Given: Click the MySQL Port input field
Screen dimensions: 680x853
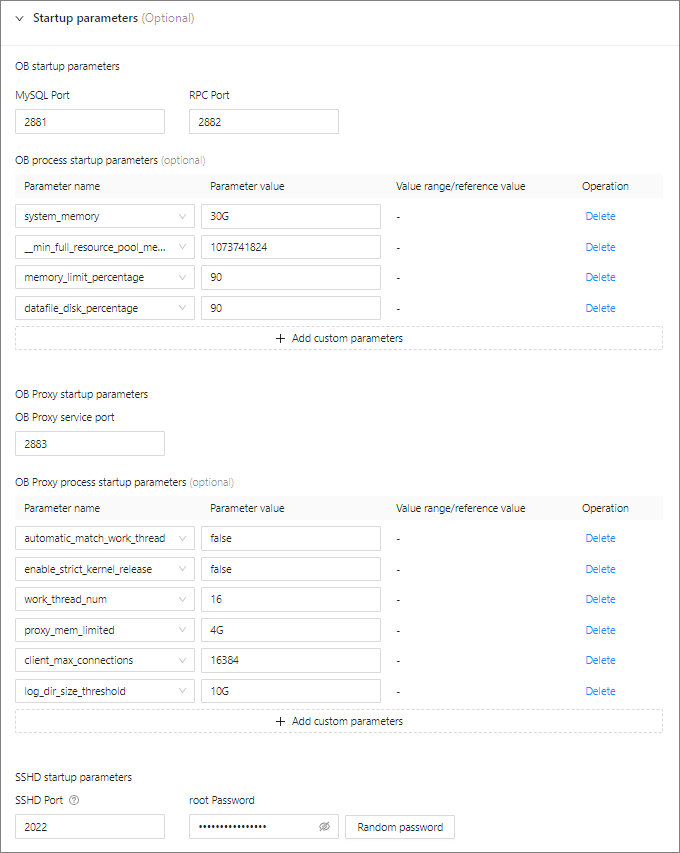Looking at the screenshot, I should coord(90,122).
